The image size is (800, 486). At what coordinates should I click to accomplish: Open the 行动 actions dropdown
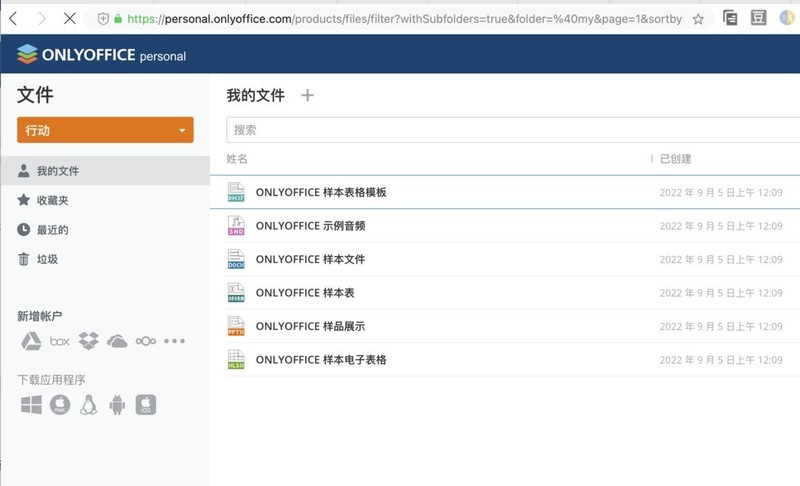coord(105,130)
